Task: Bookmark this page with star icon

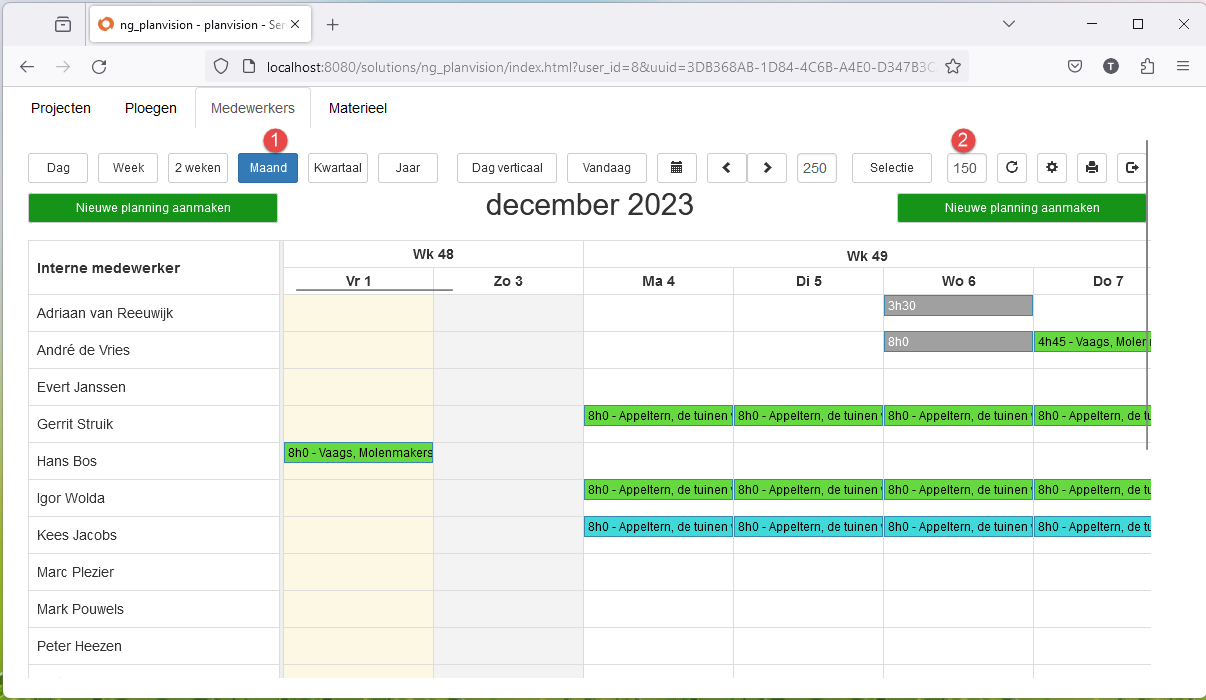Action: coord(953,67)
